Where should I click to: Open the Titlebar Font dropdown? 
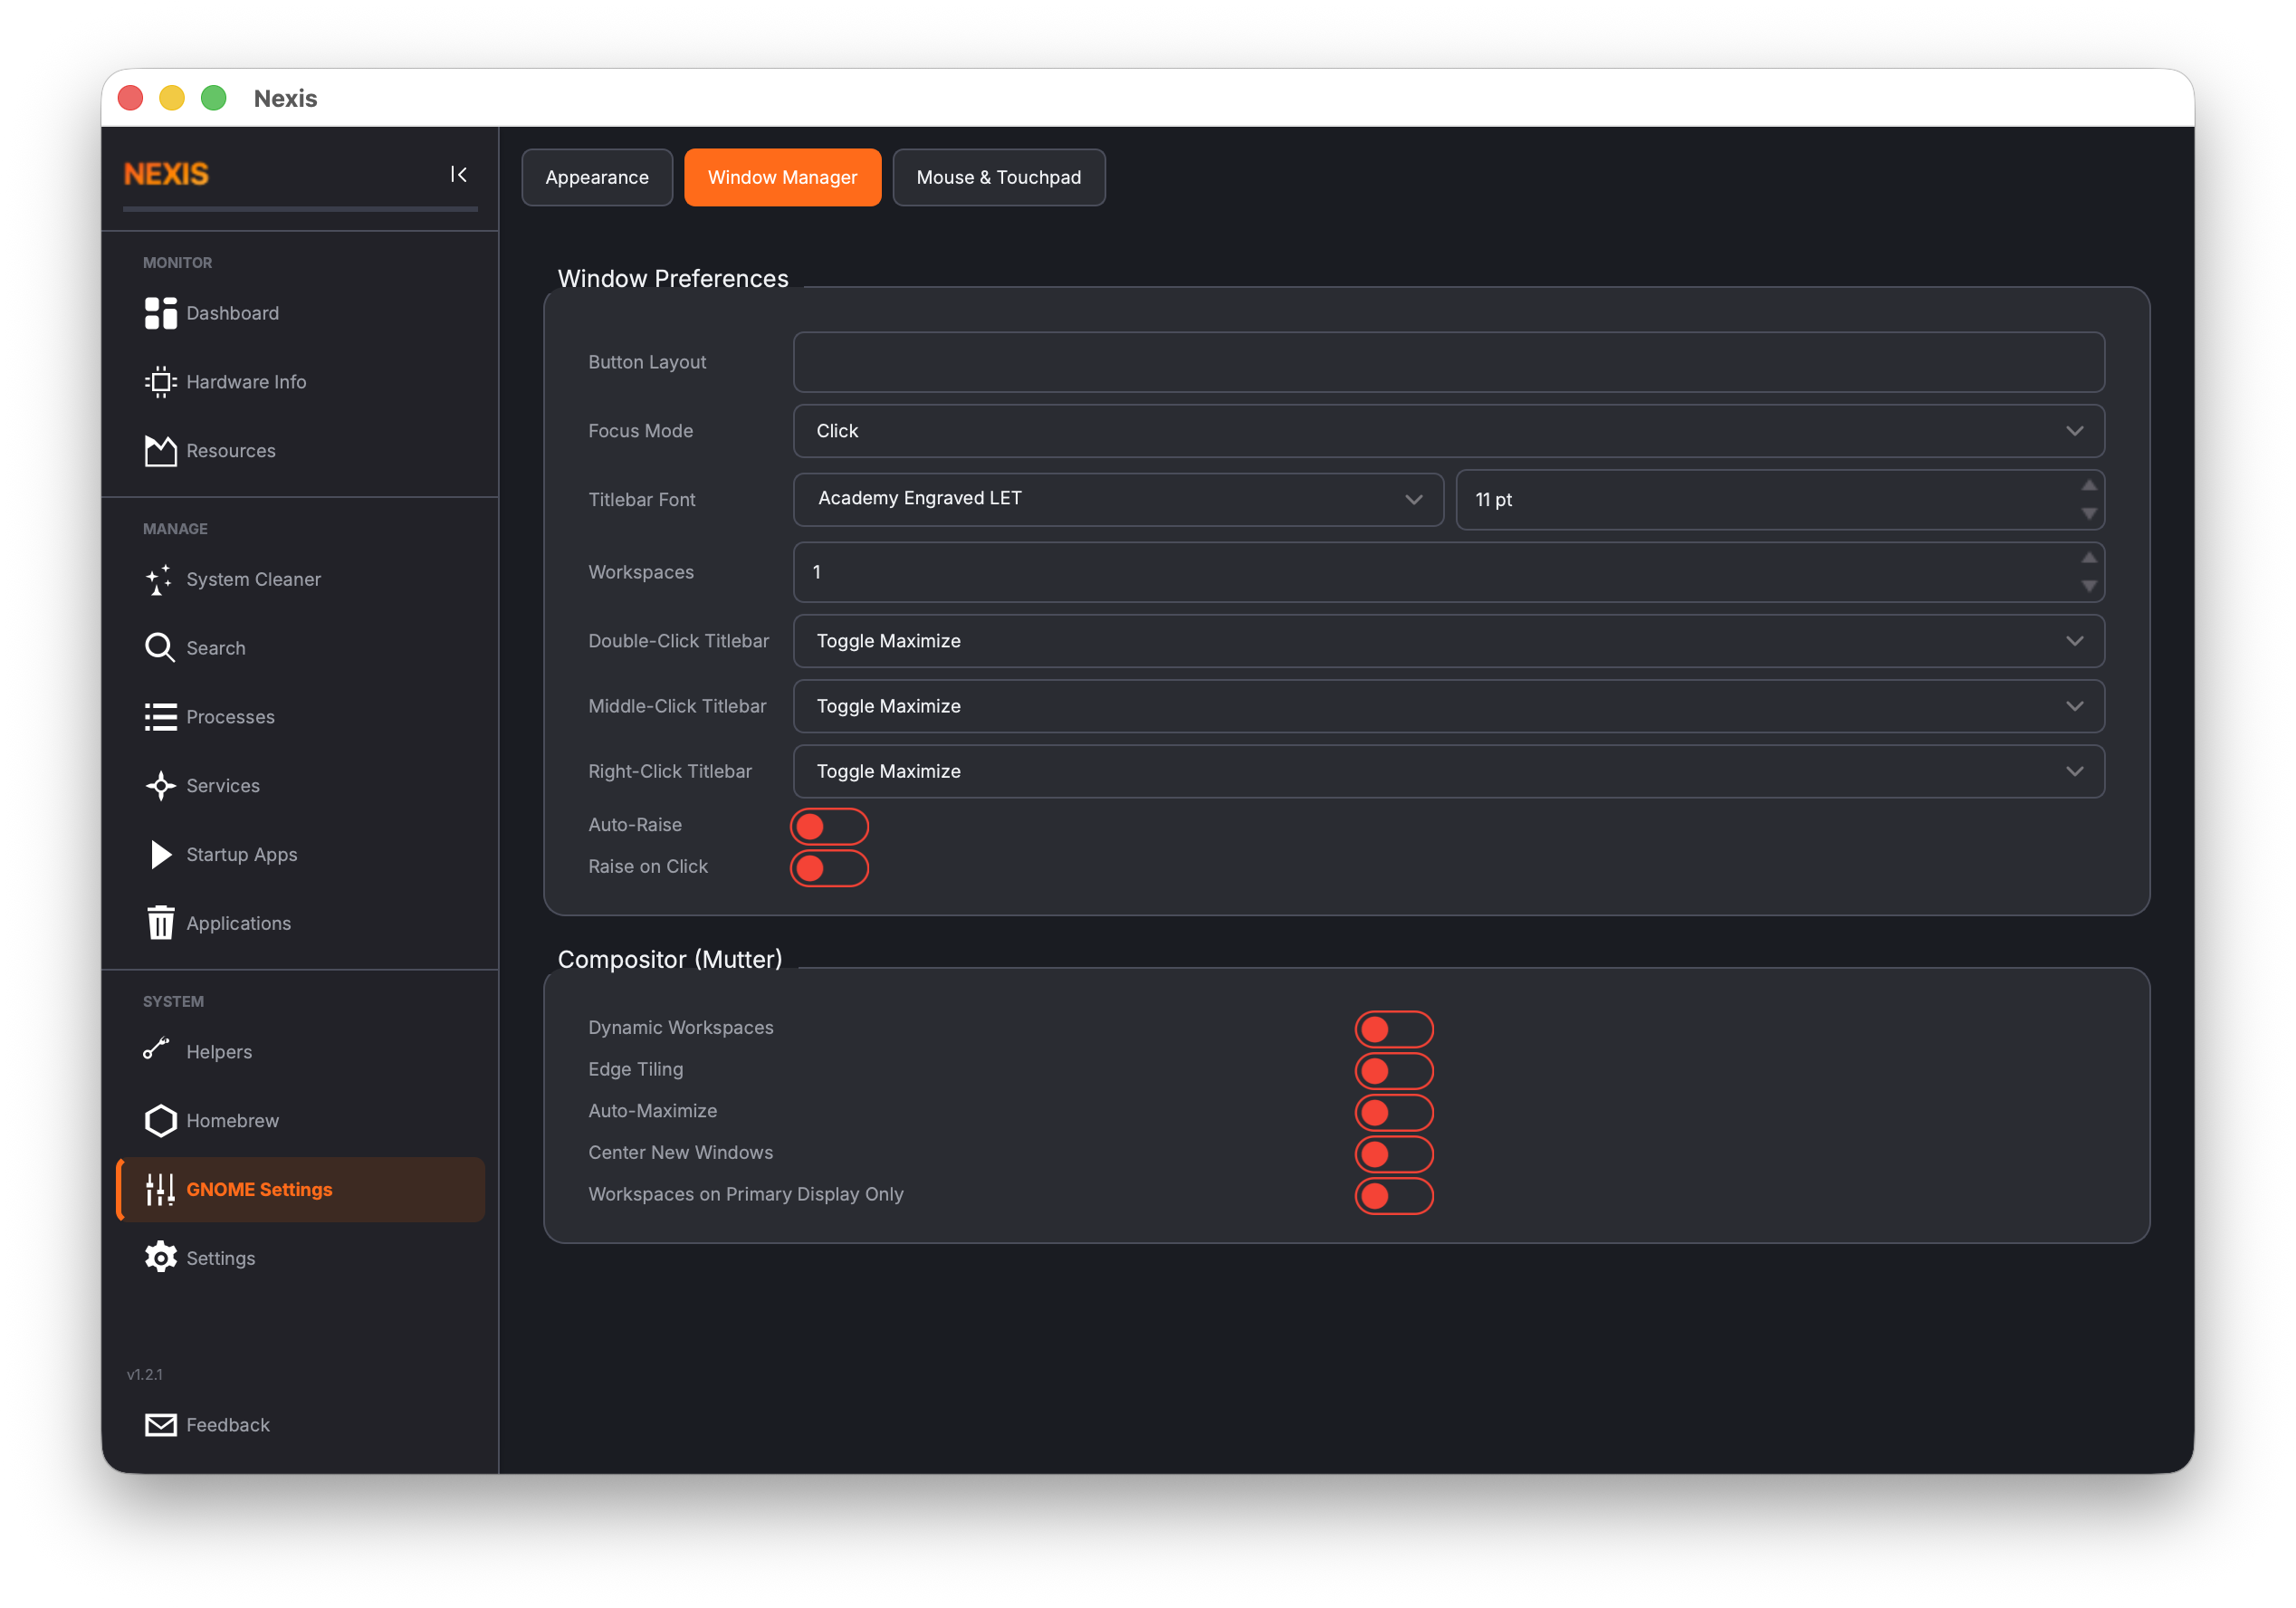click(1117, 499)
